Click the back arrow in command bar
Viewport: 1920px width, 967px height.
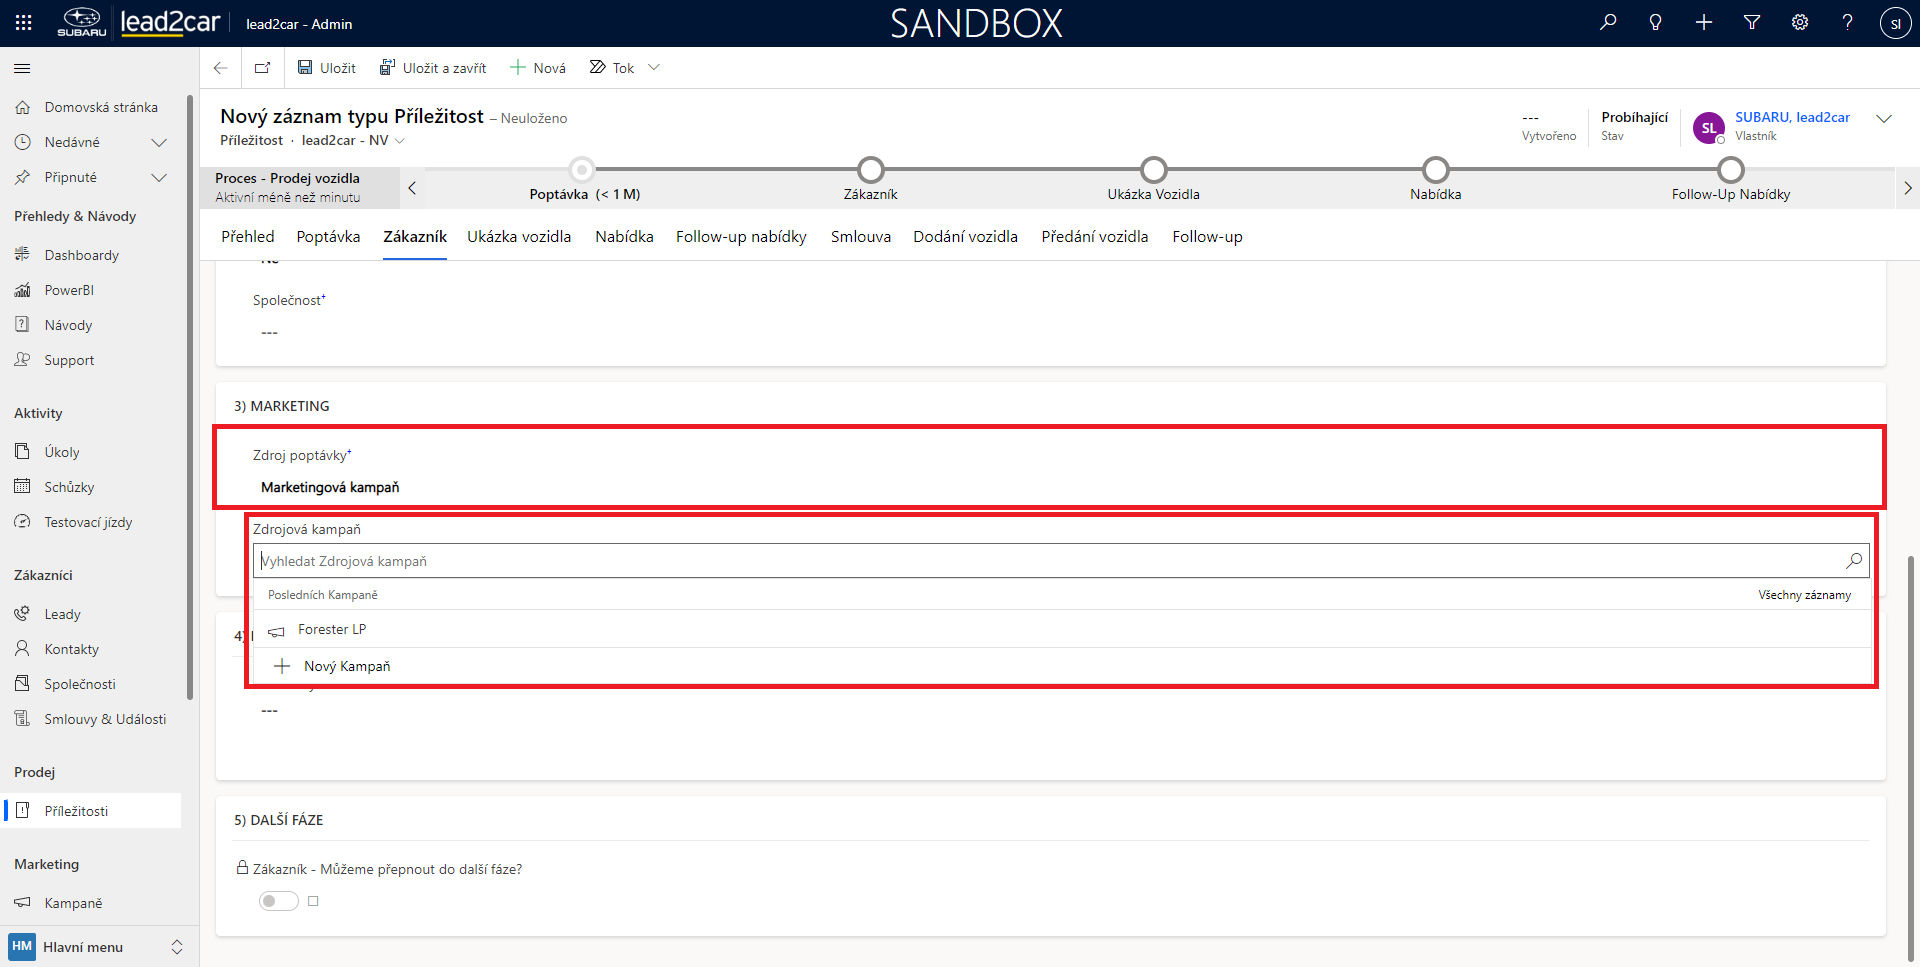click(x=221, y=68)
